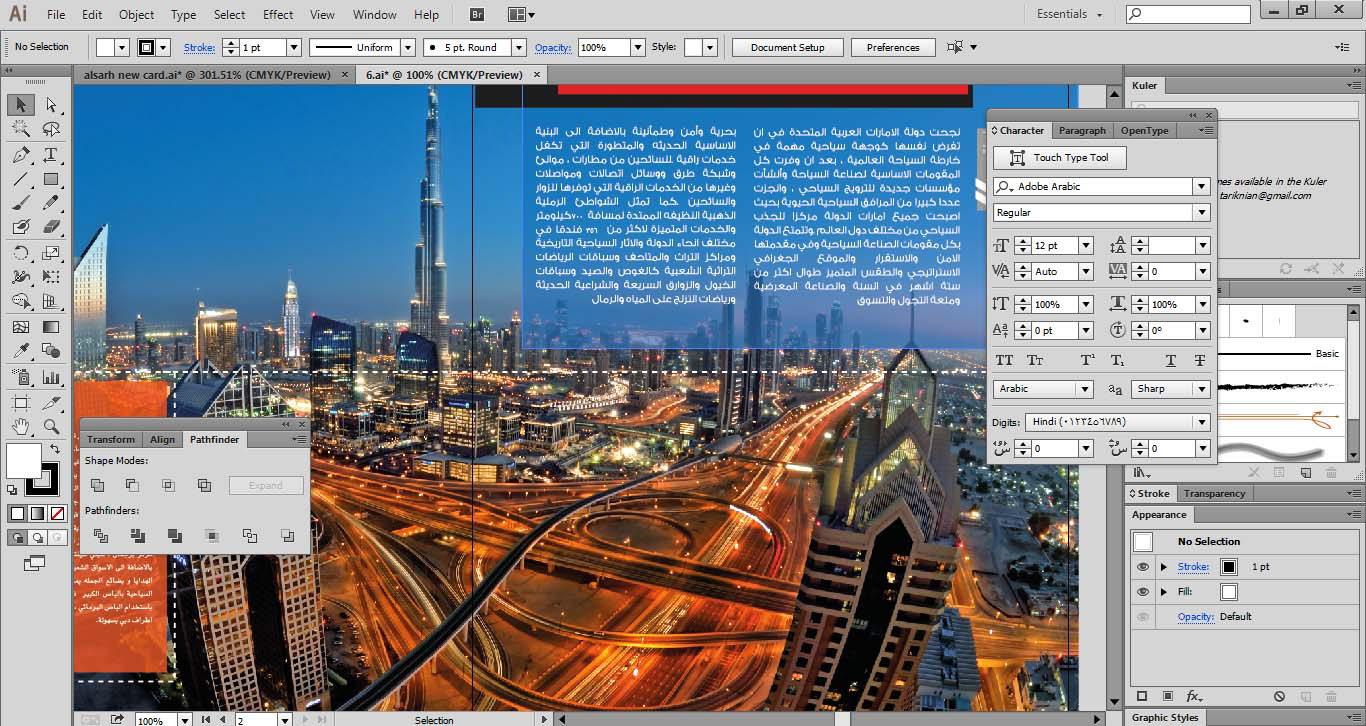
Task: Click Divide pathfinder icon
Action: tap(100, 536)
